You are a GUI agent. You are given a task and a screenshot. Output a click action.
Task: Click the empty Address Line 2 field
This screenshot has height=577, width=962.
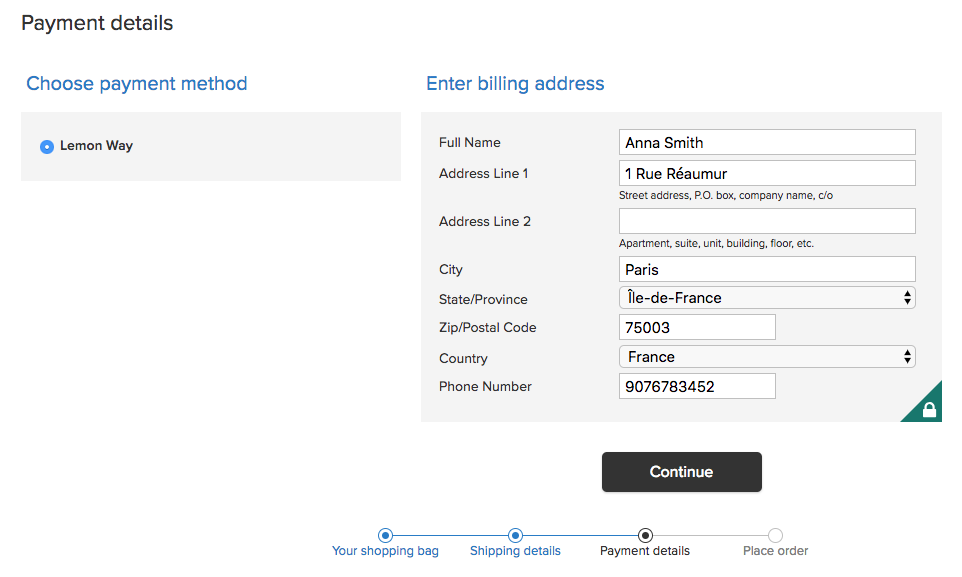click(767, 221)
